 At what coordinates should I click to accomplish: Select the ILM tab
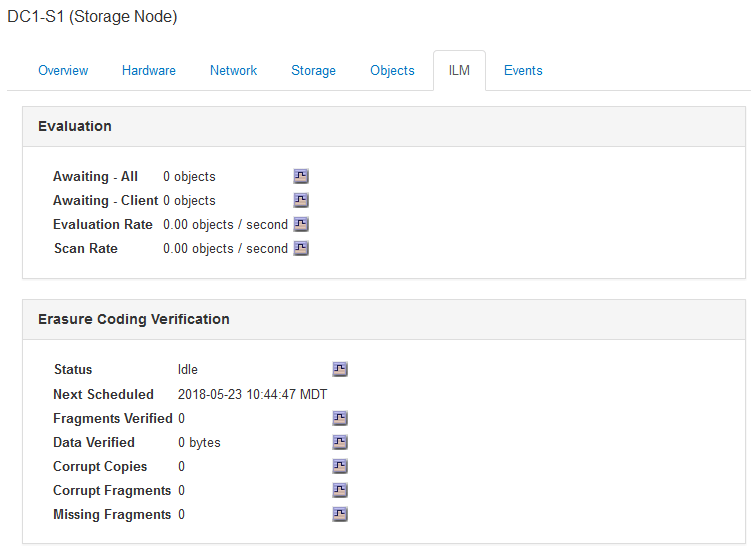459,71
